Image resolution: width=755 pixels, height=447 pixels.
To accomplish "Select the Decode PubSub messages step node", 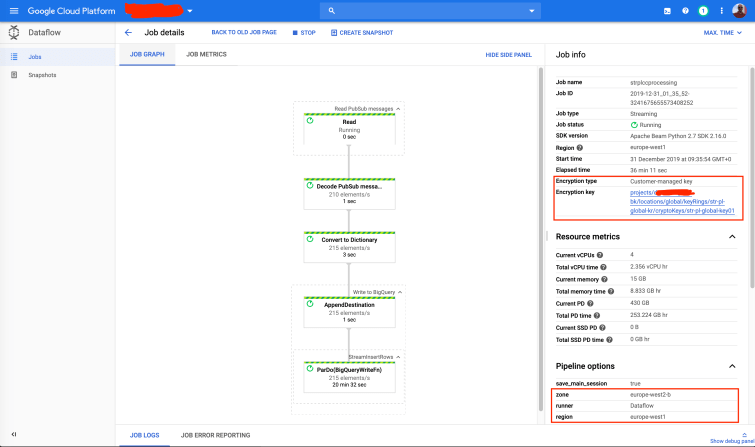I will (x=349, y=194).
